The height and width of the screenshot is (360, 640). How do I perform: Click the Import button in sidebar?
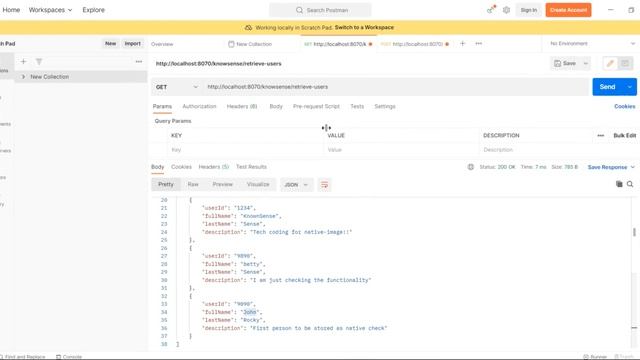[x=133, y=43]
